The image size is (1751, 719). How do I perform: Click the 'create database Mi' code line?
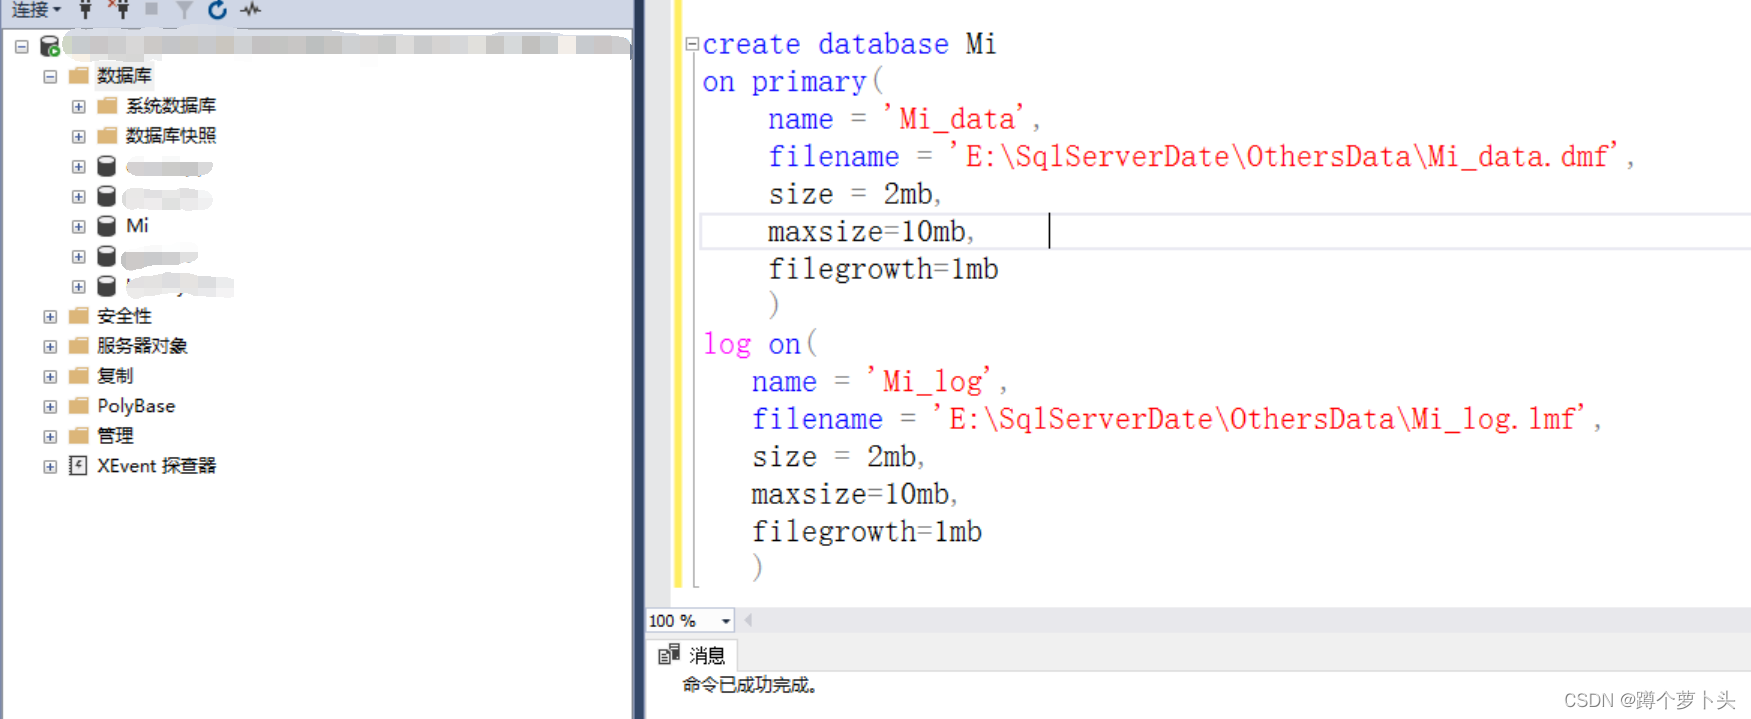click(849, 45)
